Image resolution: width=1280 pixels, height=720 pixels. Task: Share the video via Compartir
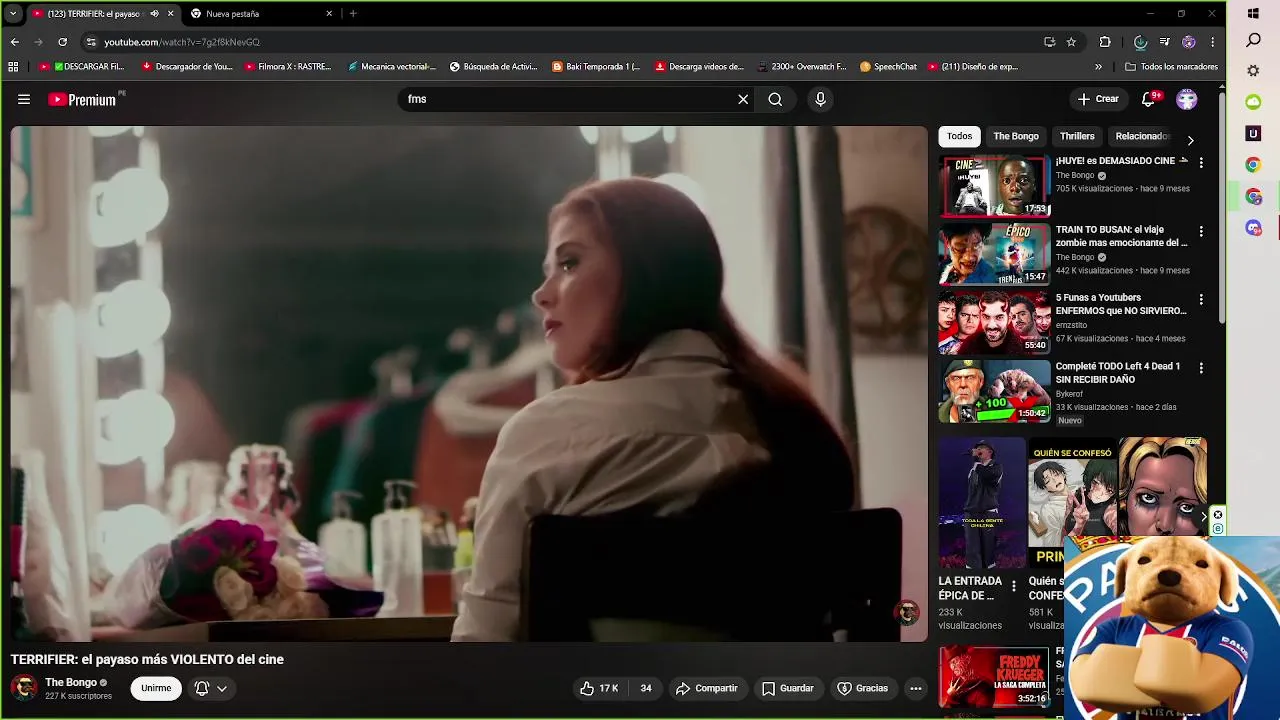pos(706,688)
